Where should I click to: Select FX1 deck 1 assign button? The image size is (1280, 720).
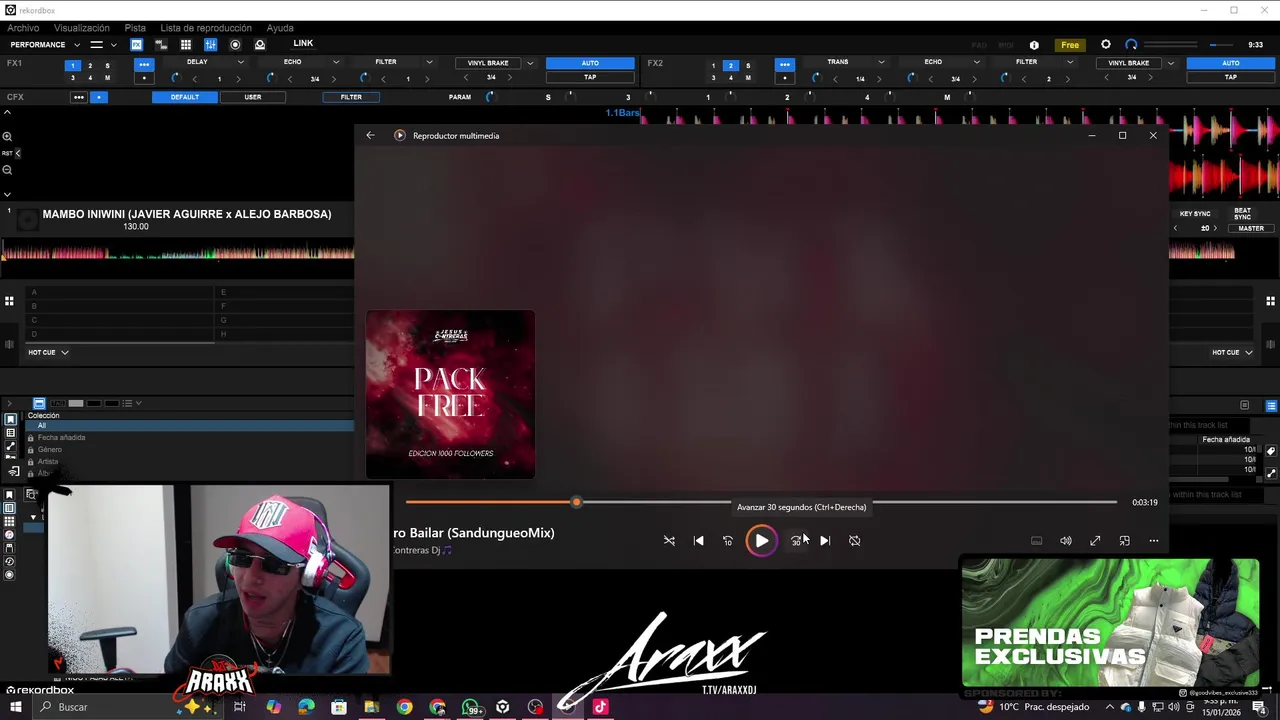point(72,66)
